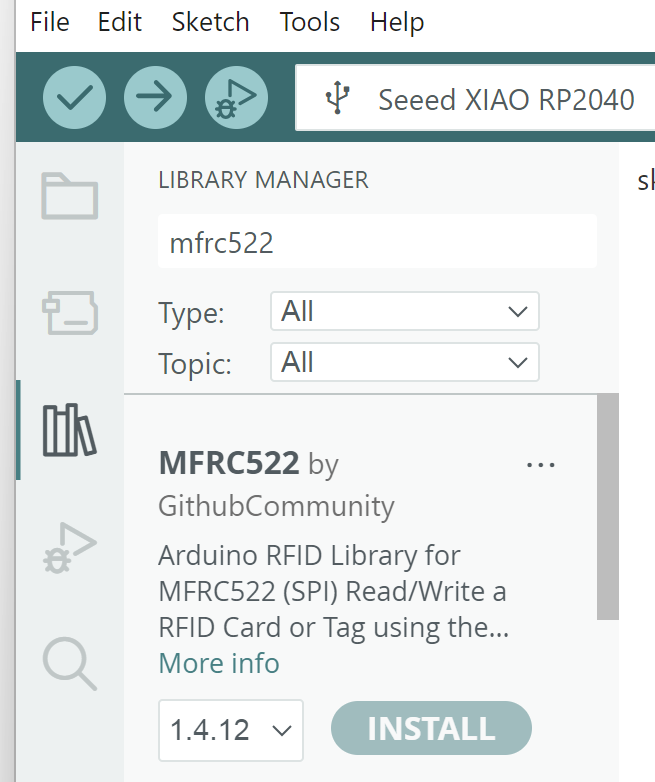Open the MFRC522 library more options menu
The height and width of the screenshot is (782, 655).
[x=540, y=465]
